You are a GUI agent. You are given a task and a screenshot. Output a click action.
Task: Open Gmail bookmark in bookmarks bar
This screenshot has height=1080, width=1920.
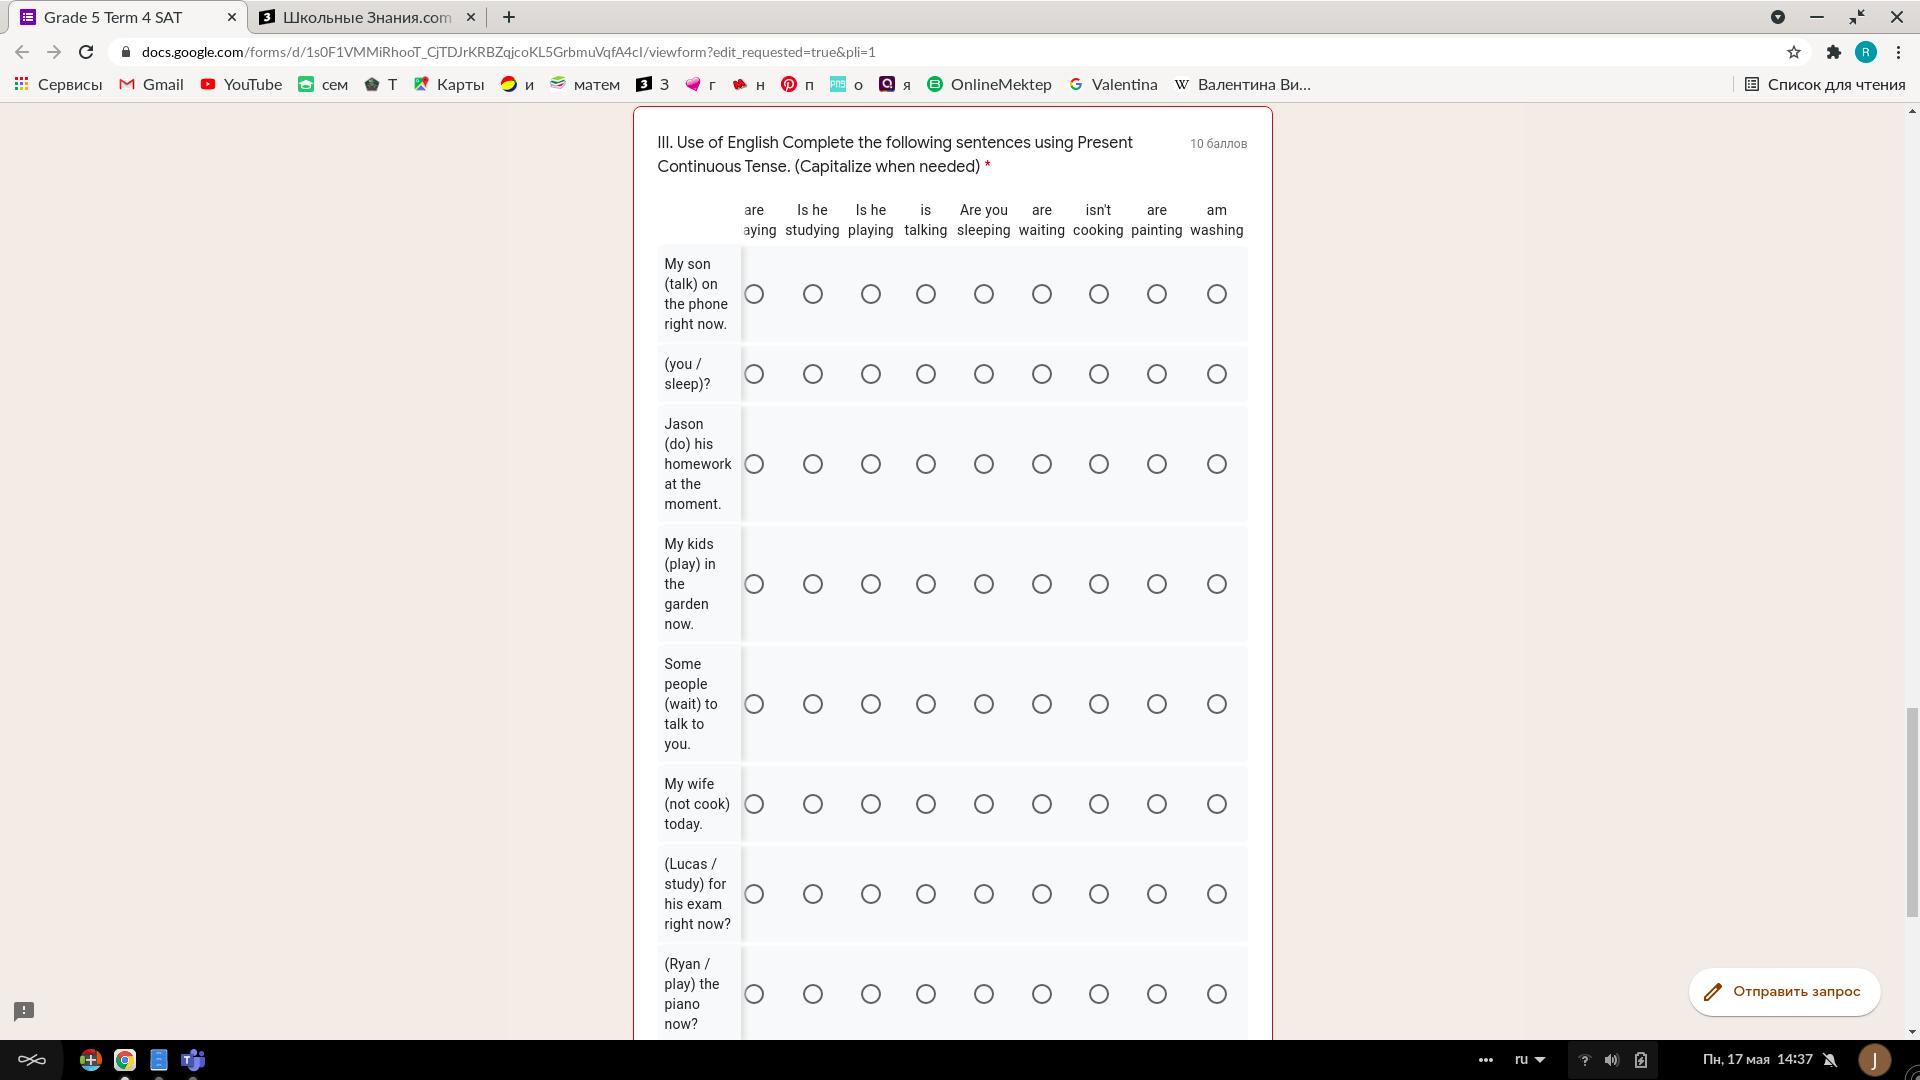[x=151, y=85]
